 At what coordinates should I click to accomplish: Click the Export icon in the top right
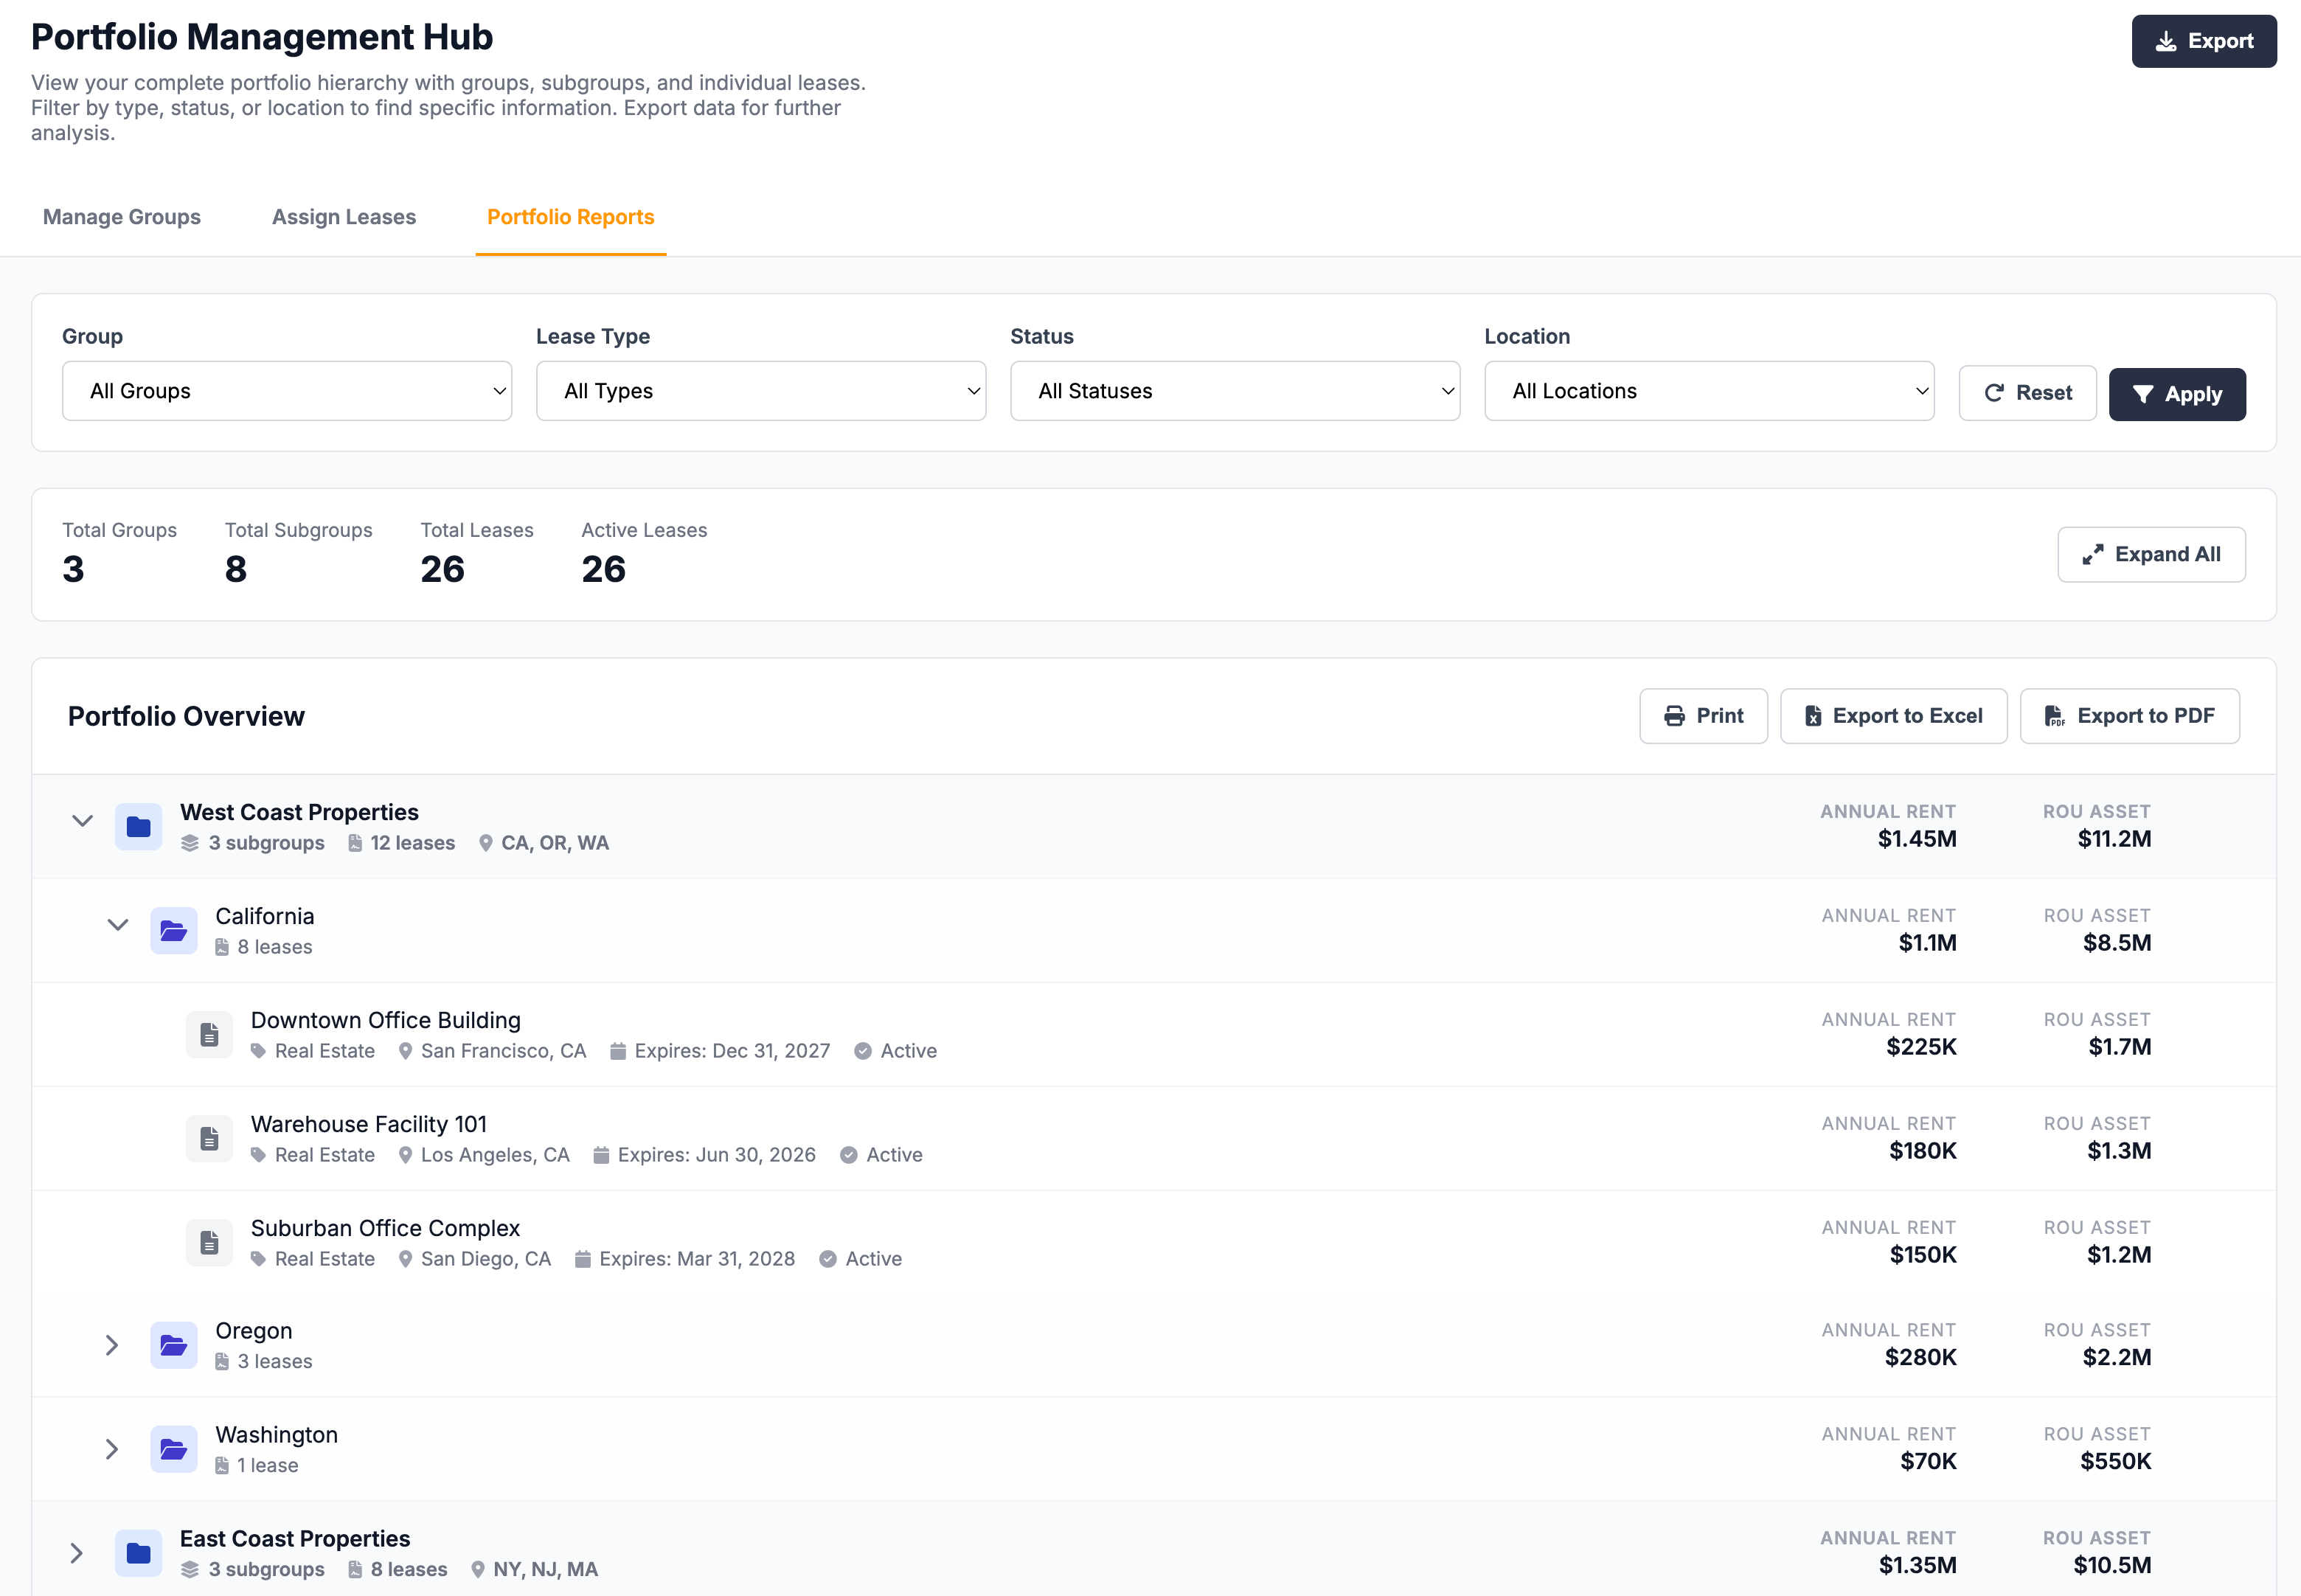pyautogui.click(x=2167, y=41)
